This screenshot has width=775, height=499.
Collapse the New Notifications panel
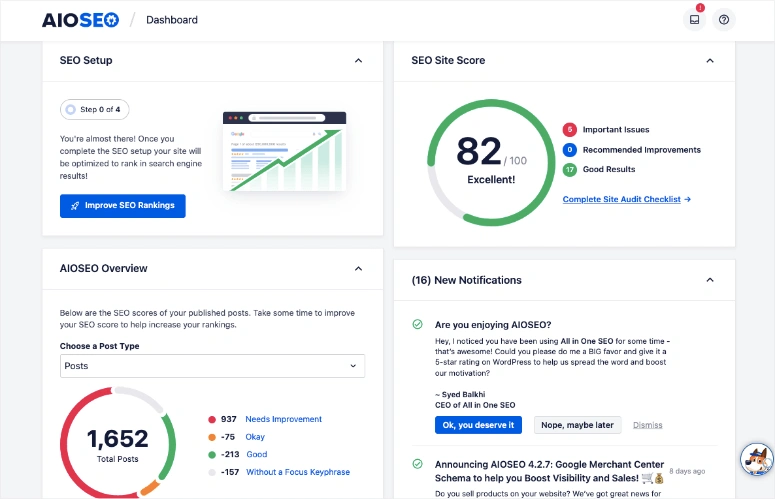(x=710, y=280)
